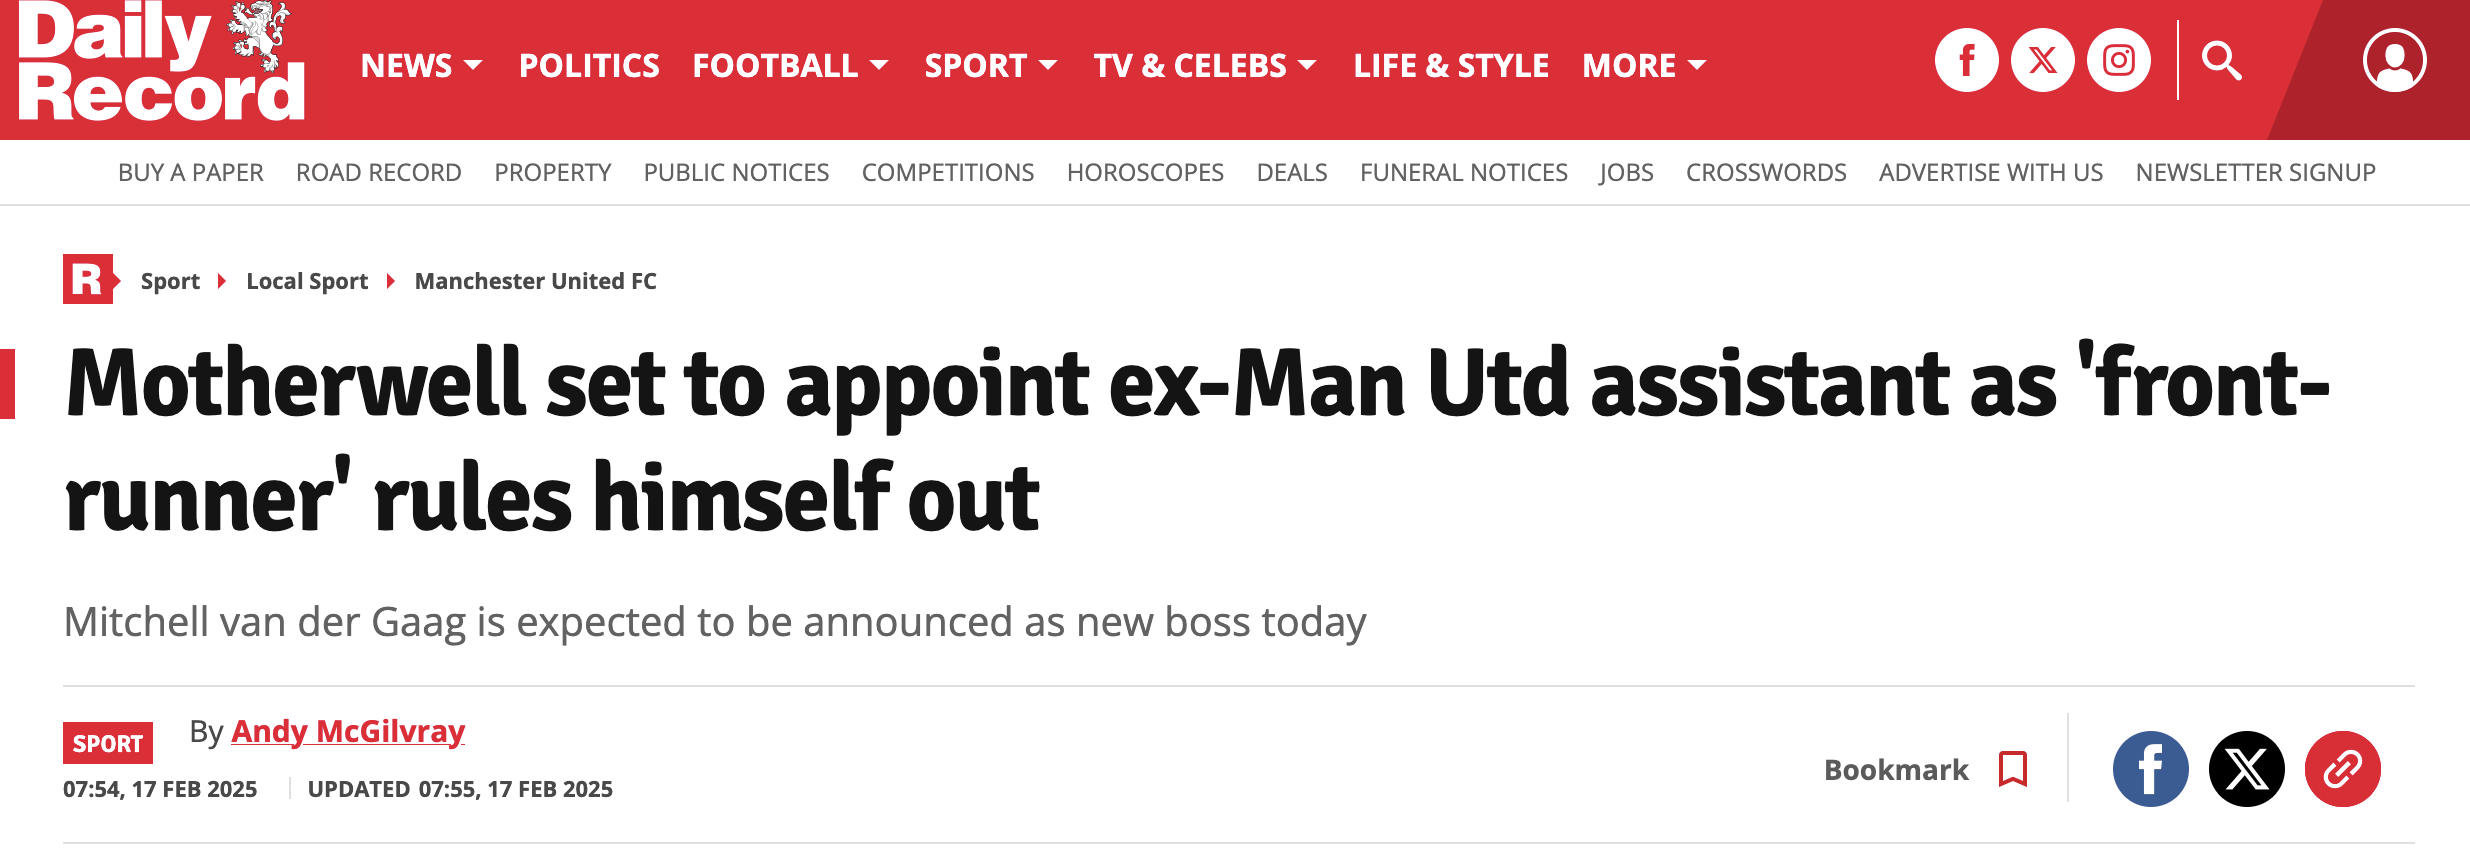Image resolution: width=2470 pixels, height=868 pixels.
Task: Click the red SPORT category tag
Action: tap(108, 743)
